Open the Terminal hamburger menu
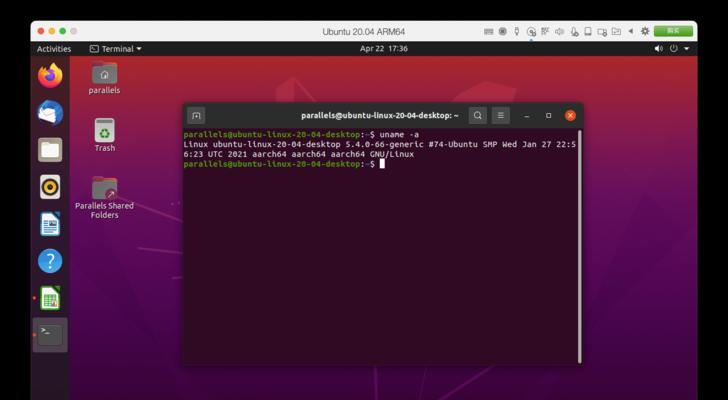Viewport: 728px width, 400px height. (x=500, y=116)
